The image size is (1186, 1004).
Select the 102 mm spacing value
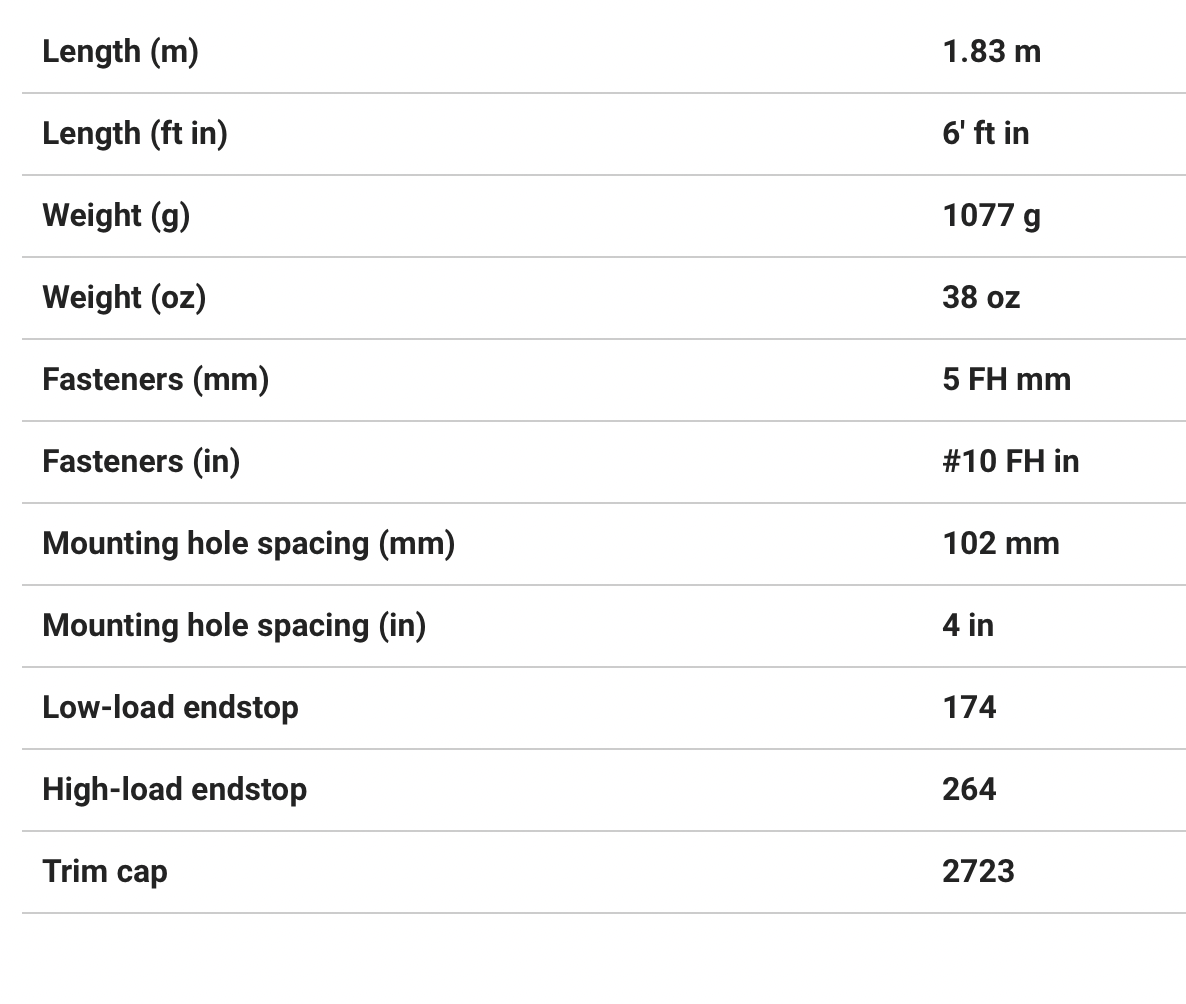[x=1000, y=543]
